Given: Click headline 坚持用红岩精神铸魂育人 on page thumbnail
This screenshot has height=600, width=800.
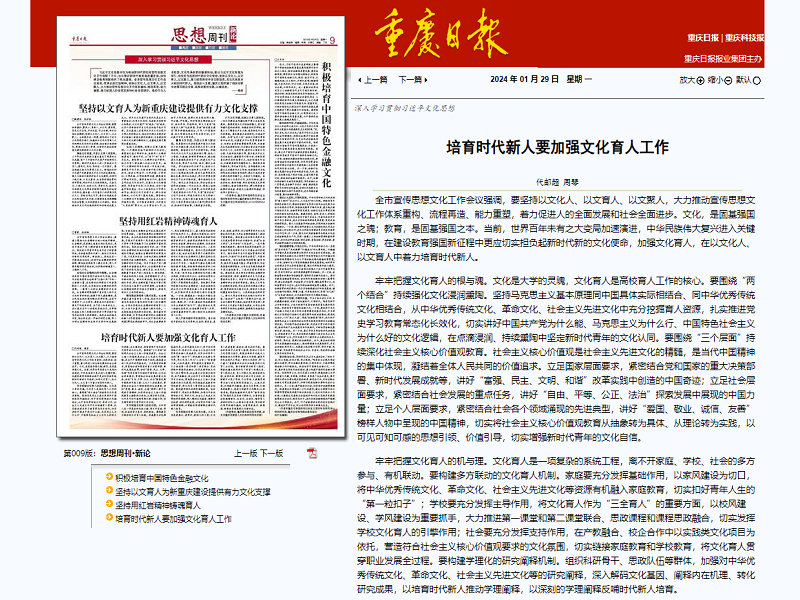Looking at the screenshot, I should [168, 221].
